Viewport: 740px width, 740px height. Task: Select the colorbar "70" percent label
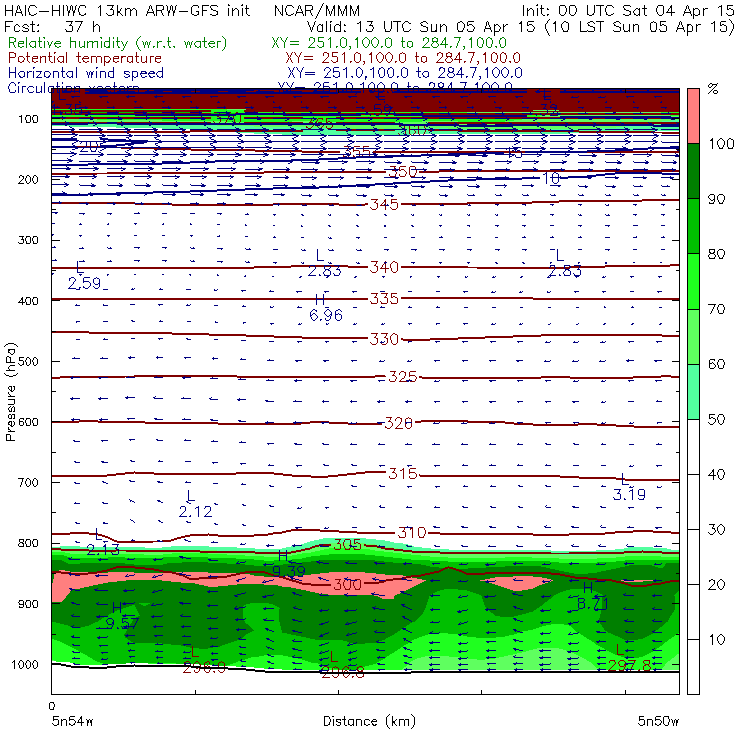(716, 309)
